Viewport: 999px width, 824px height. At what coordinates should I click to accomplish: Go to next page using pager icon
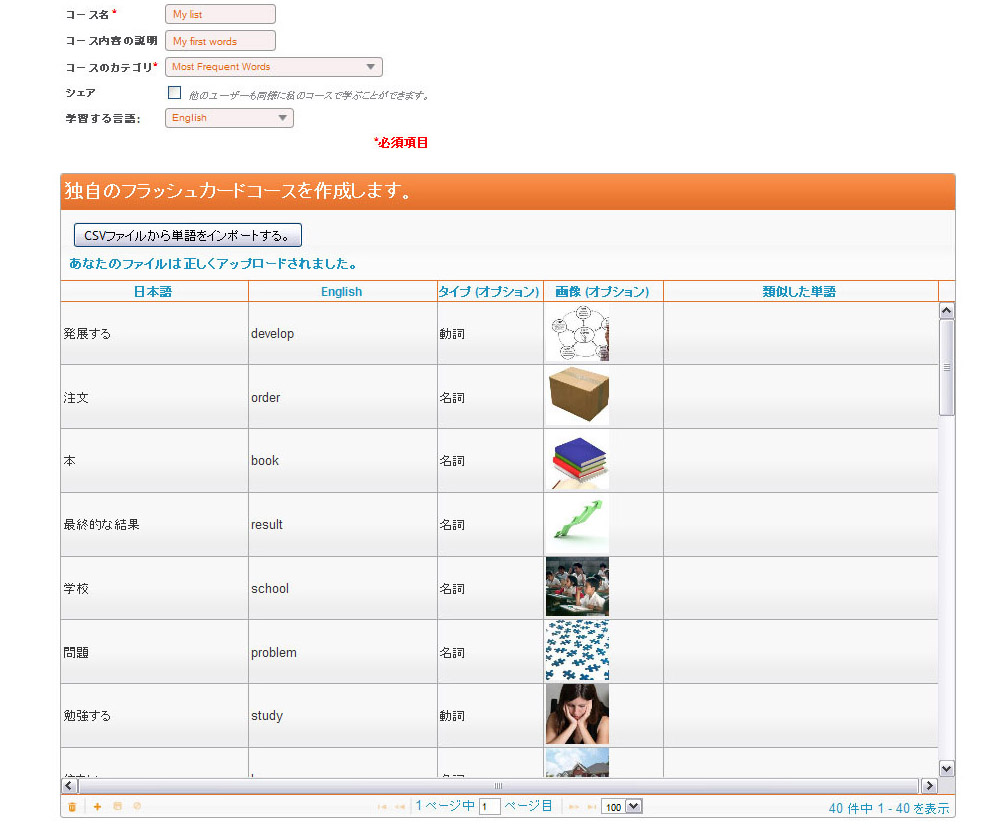pos(574,807)
